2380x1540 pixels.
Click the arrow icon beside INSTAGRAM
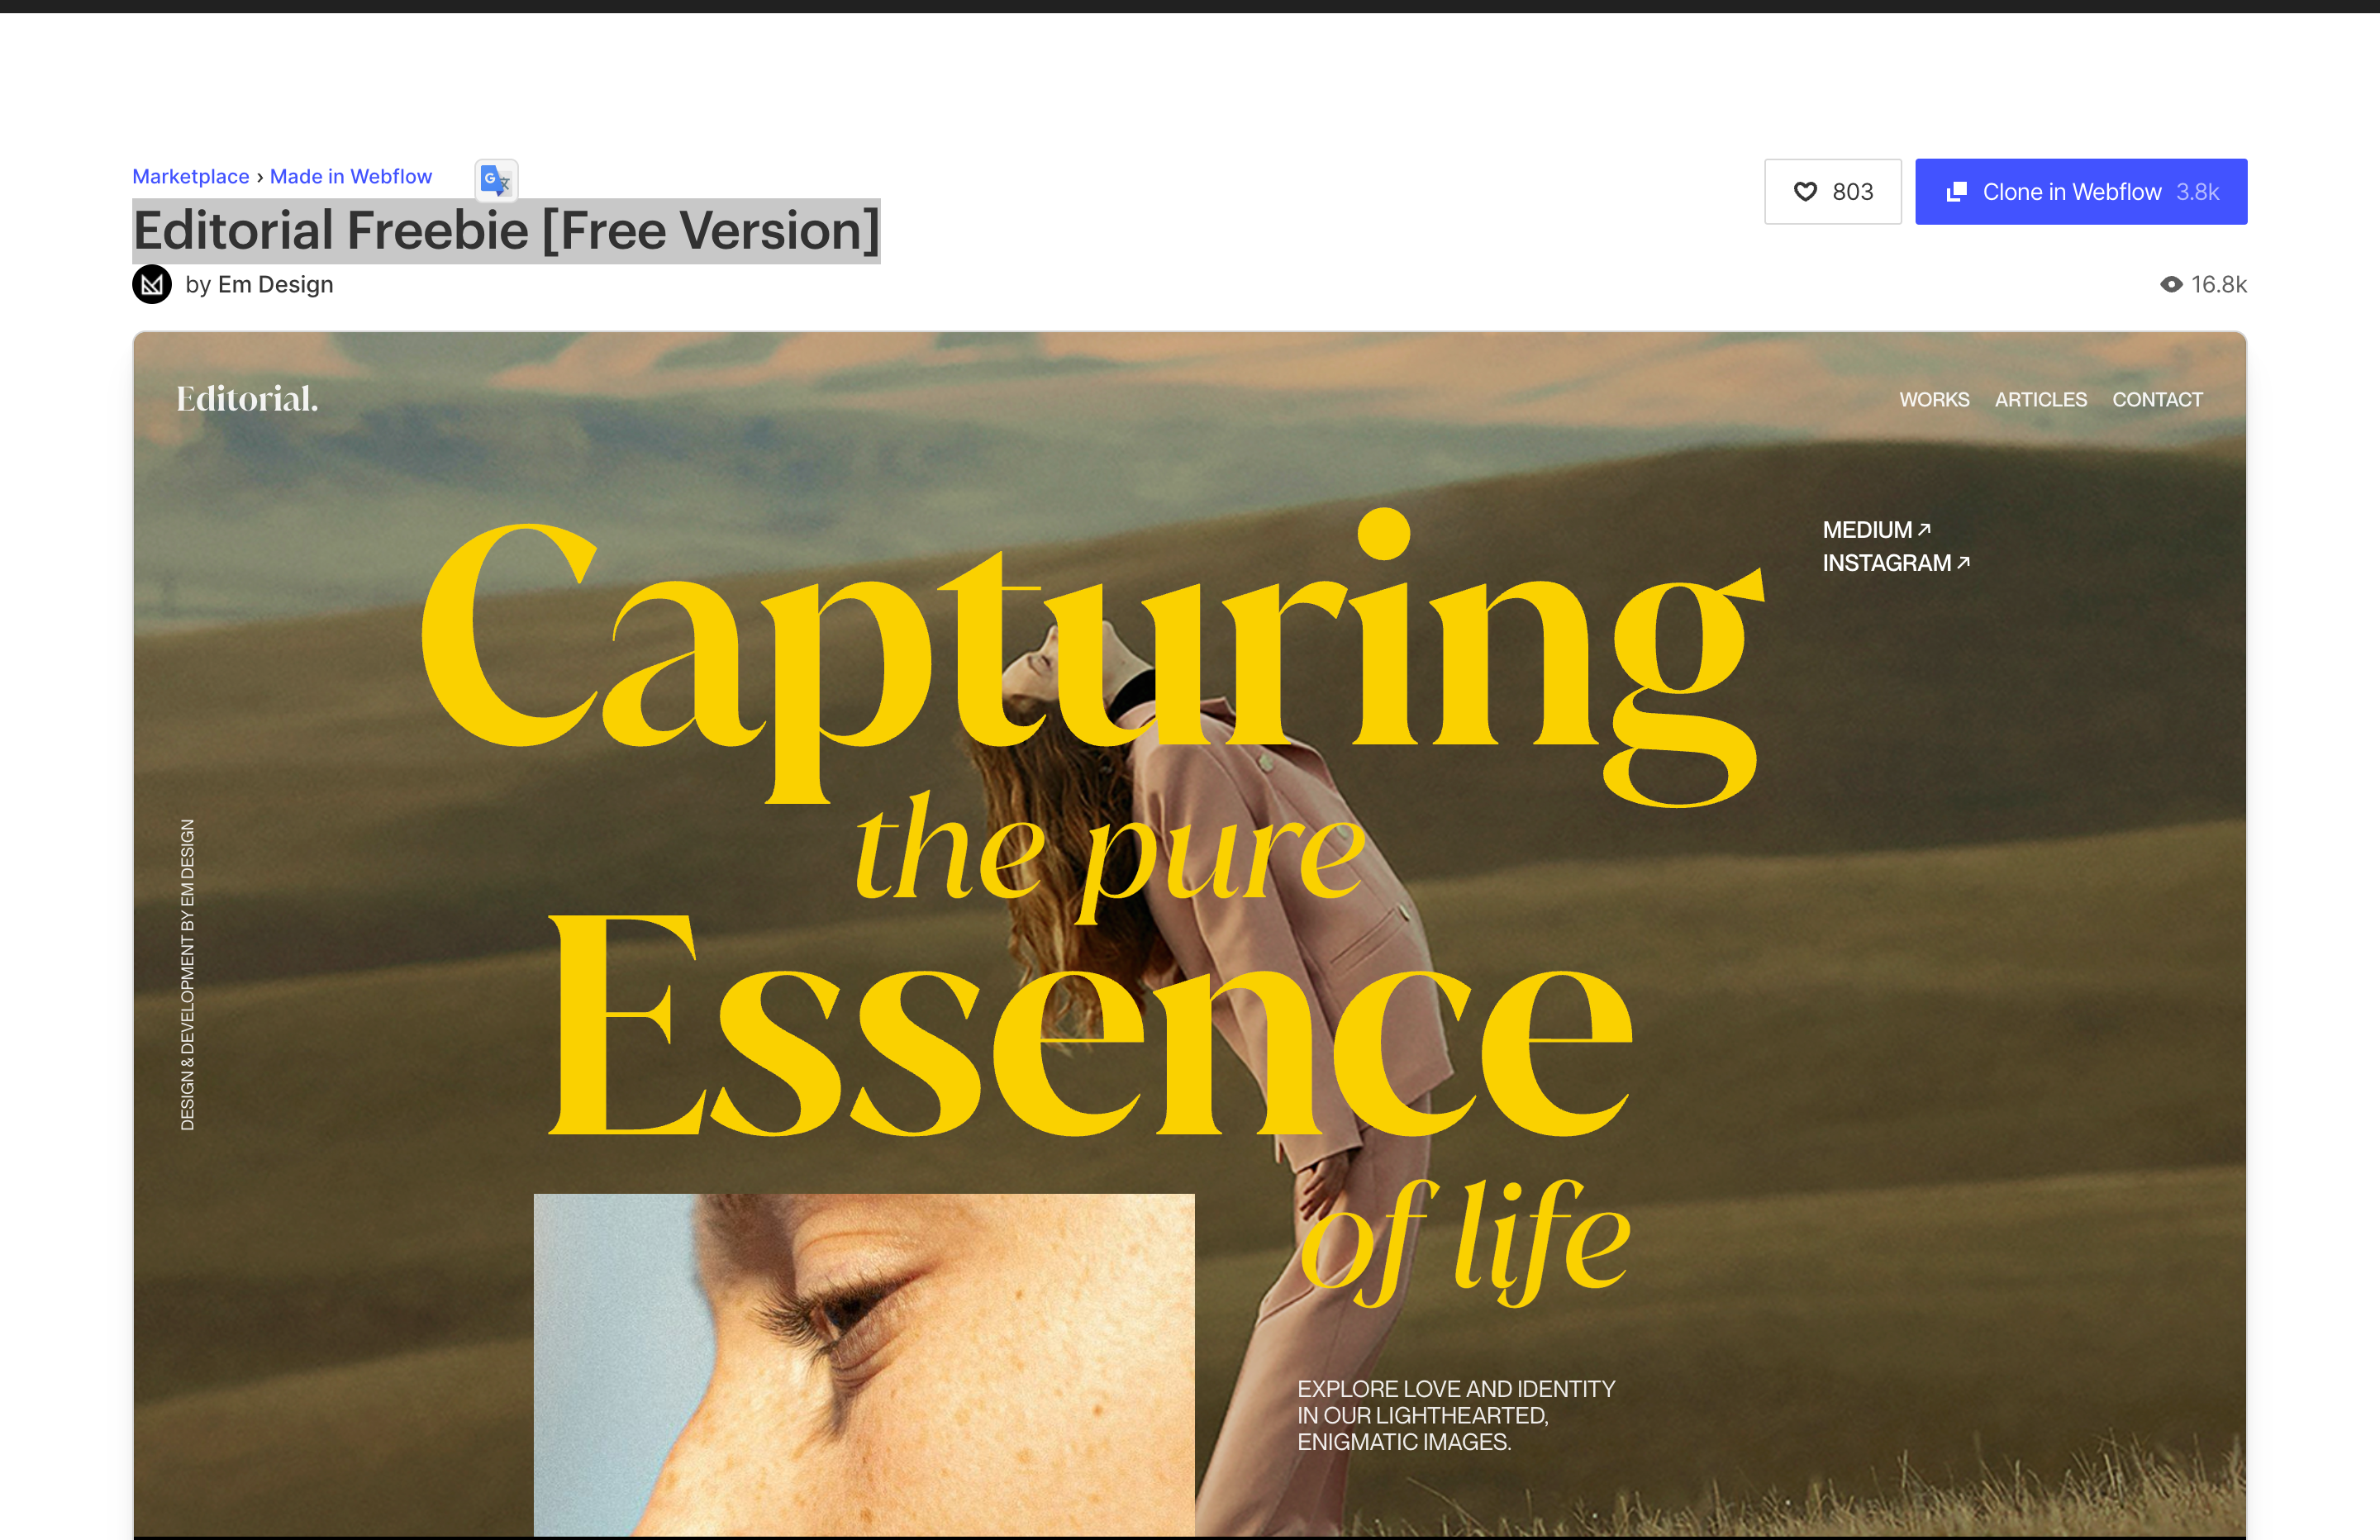click(x=1963, y=562)
